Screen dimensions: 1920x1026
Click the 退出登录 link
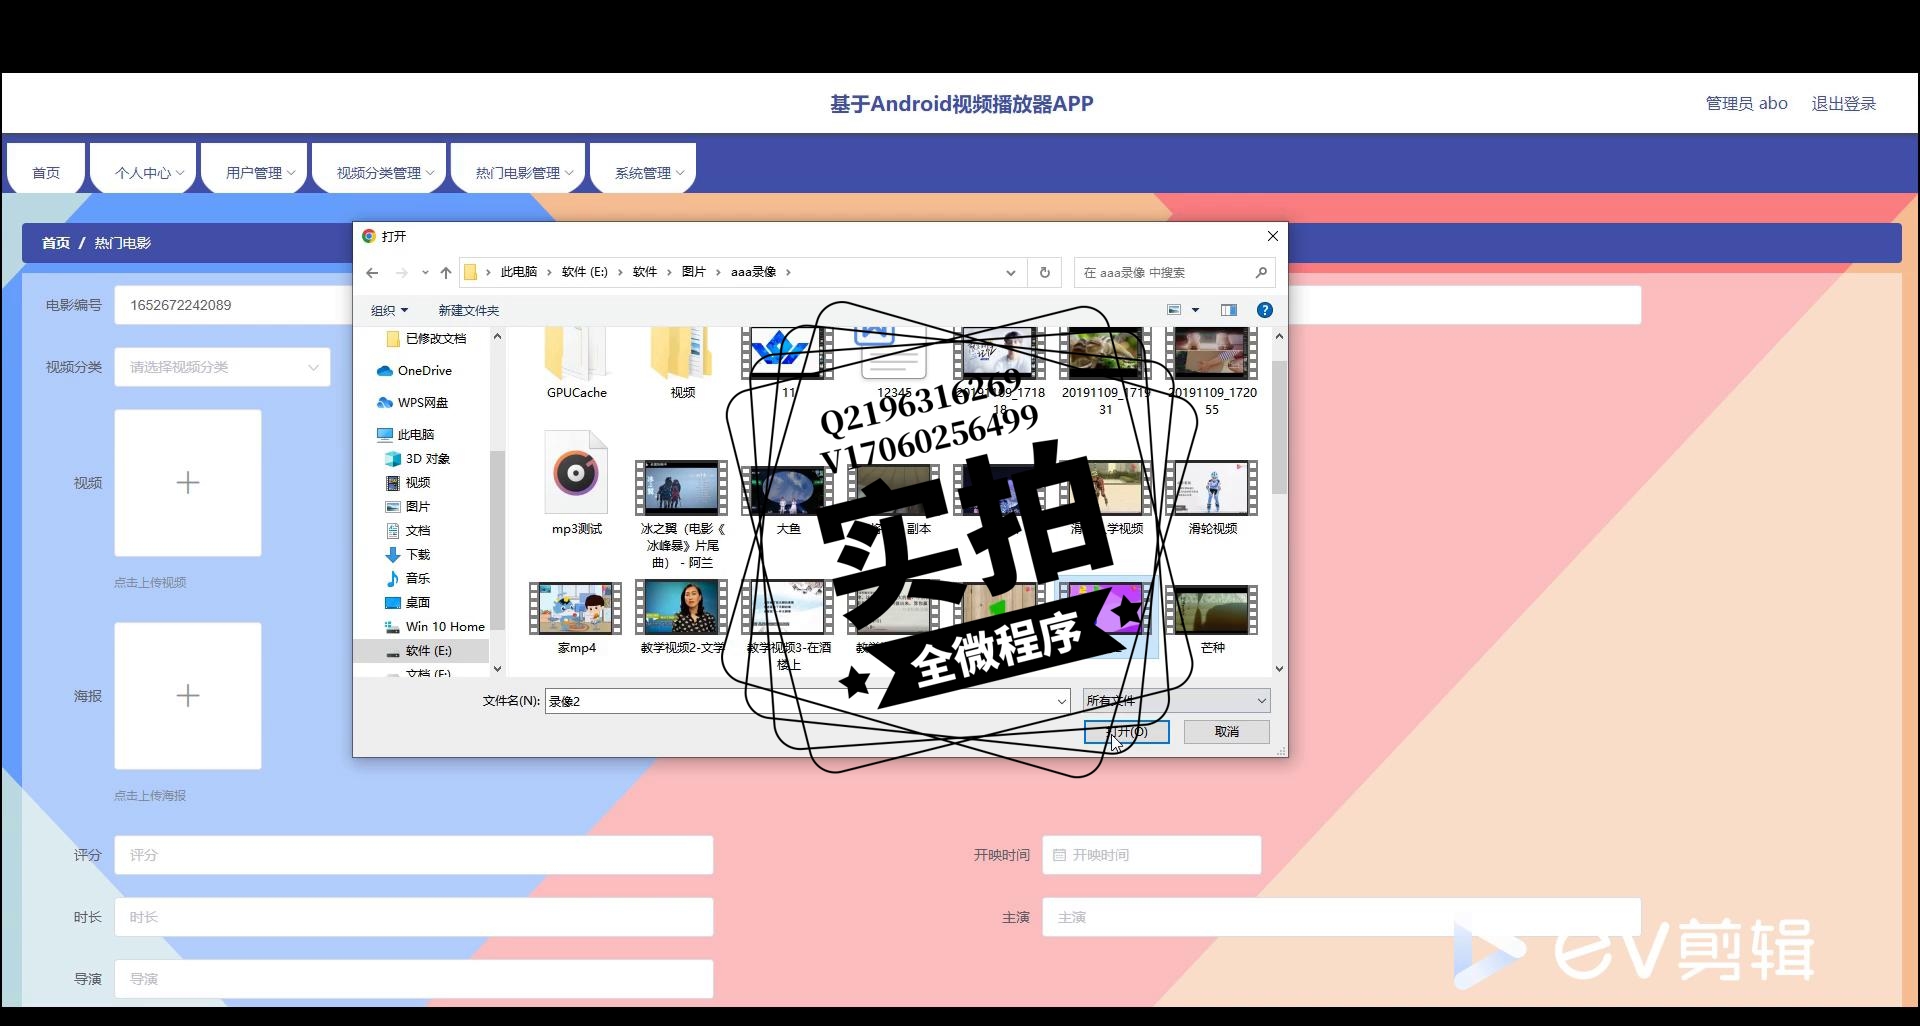[x=1843, y=103]
